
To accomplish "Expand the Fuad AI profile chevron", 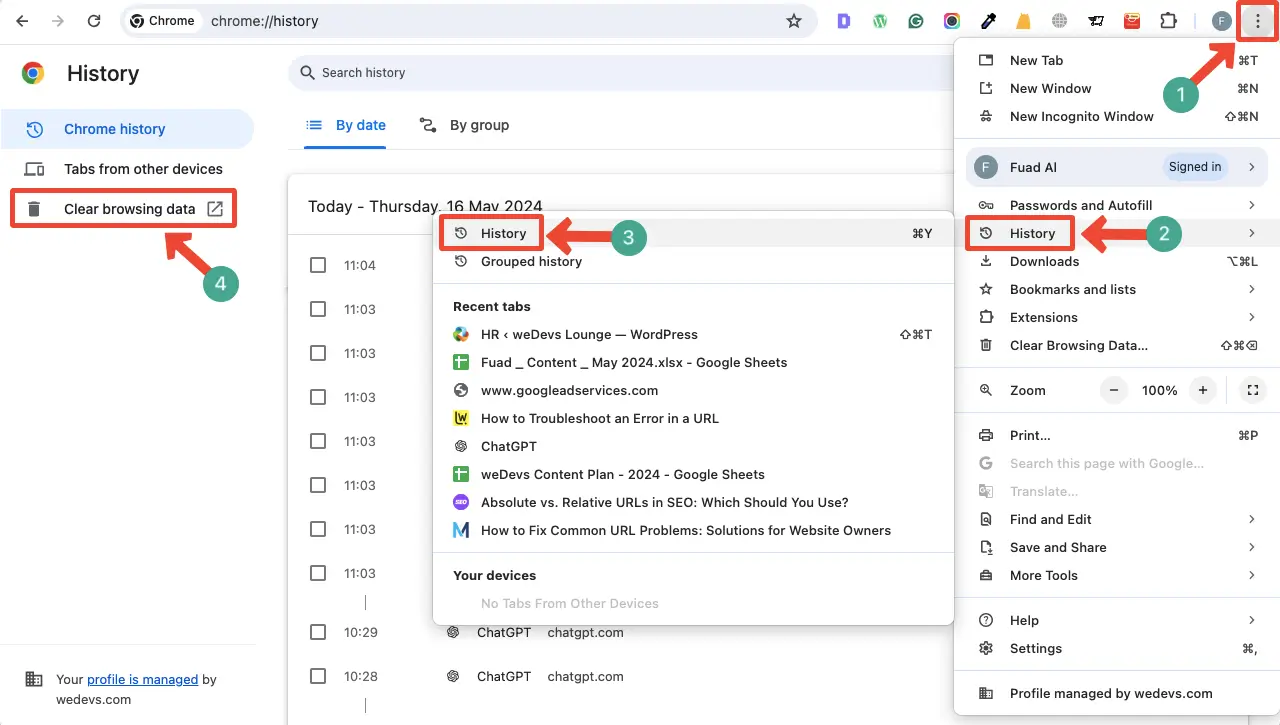I will [x=1251, y=167].
